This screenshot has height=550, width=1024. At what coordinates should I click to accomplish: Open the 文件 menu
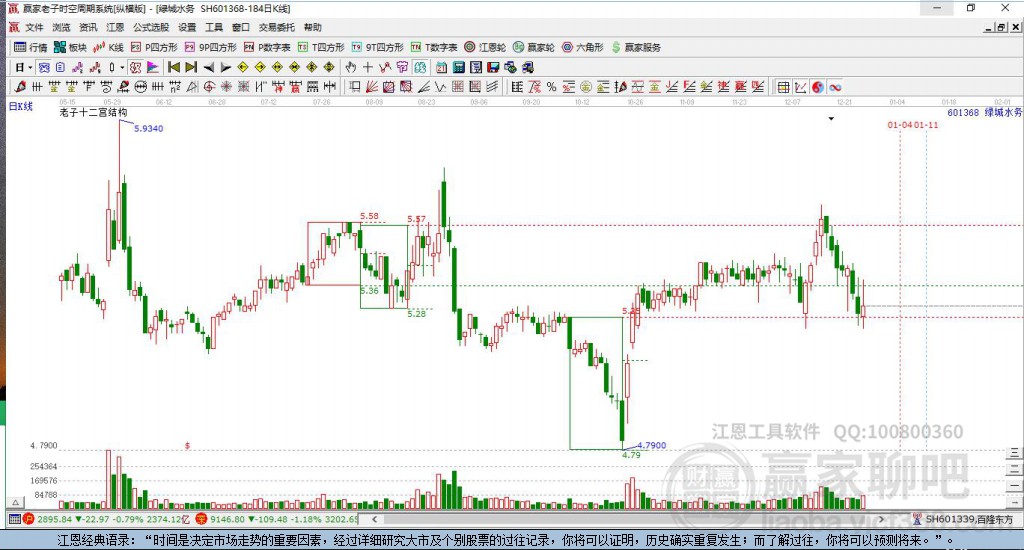click(x=34, y=27)
